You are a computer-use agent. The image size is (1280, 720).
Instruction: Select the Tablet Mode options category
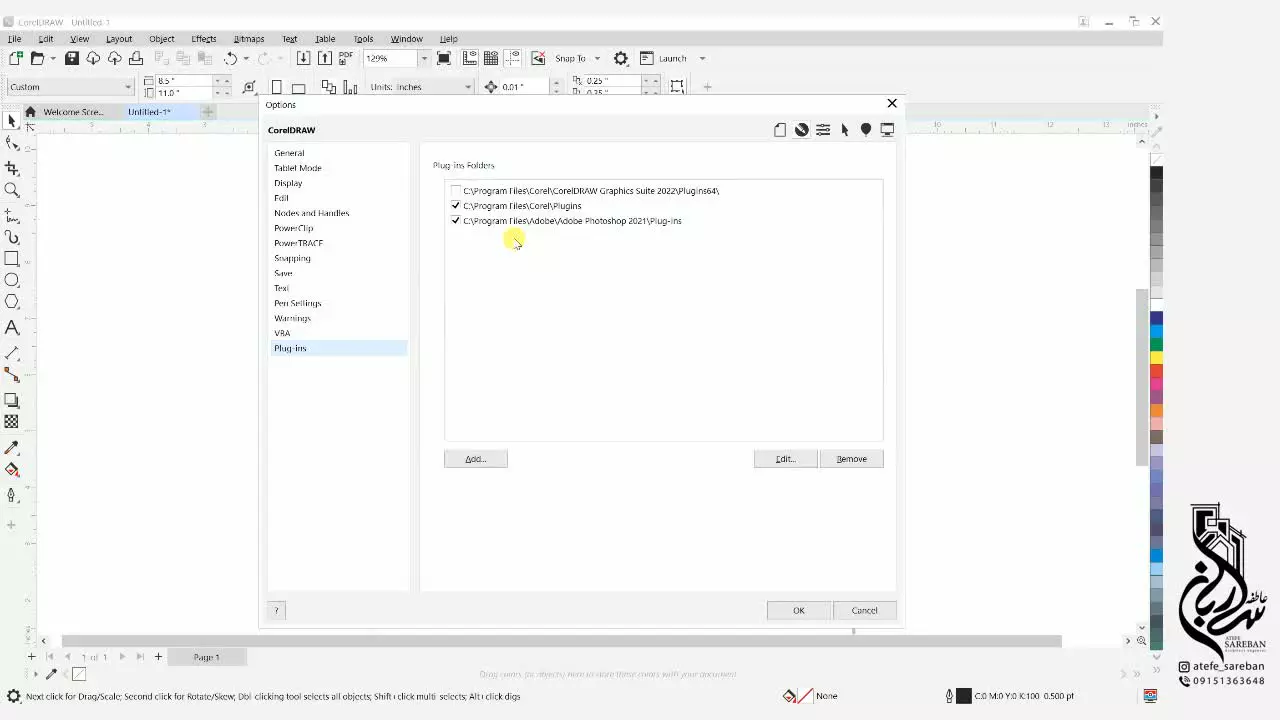[298, 168]
